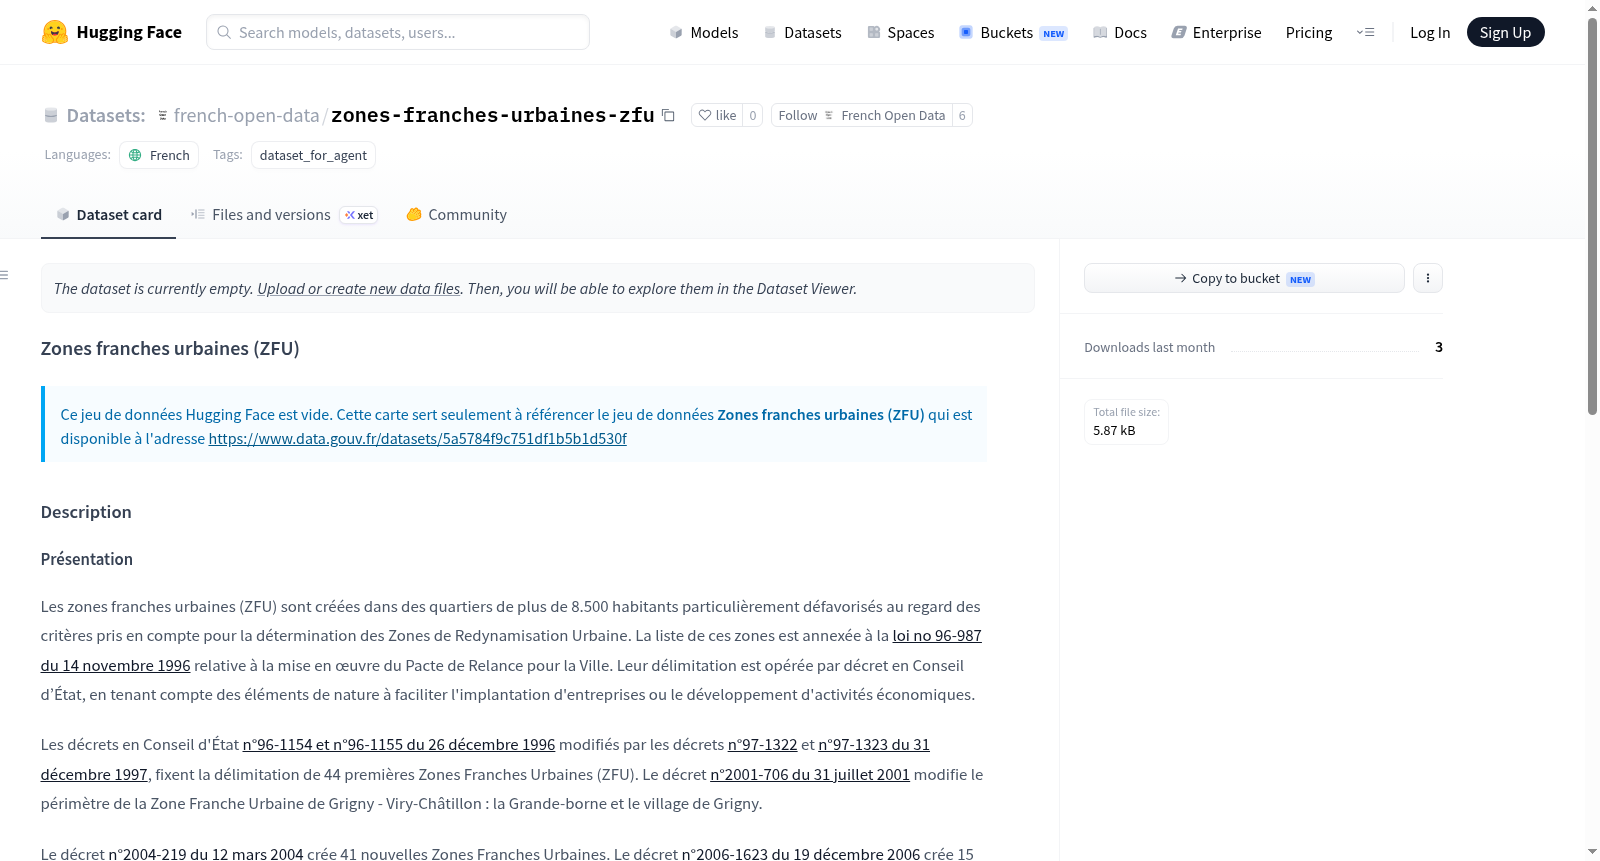Open the Enterprise page
The width and height of the screenshot is (1600, 861).
[x=1216, y=32]
